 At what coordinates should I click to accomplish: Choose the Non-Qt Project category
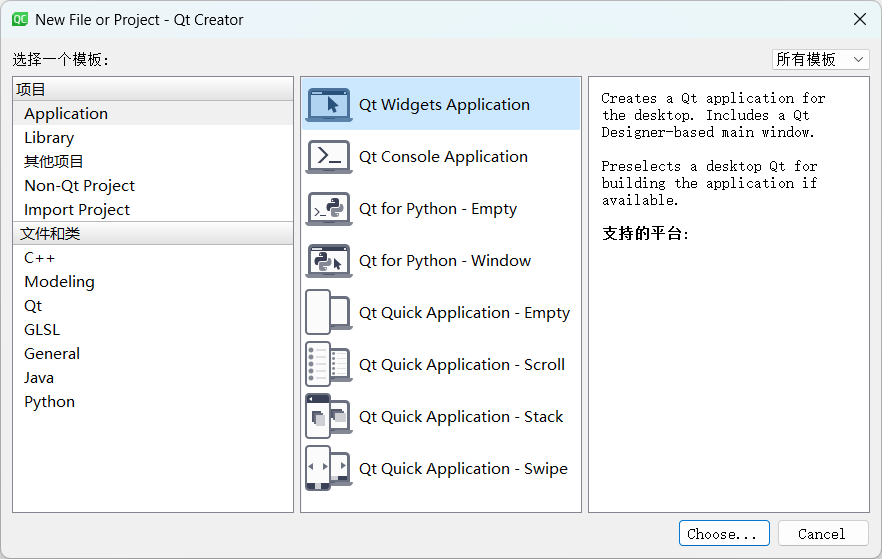point(79,186)
